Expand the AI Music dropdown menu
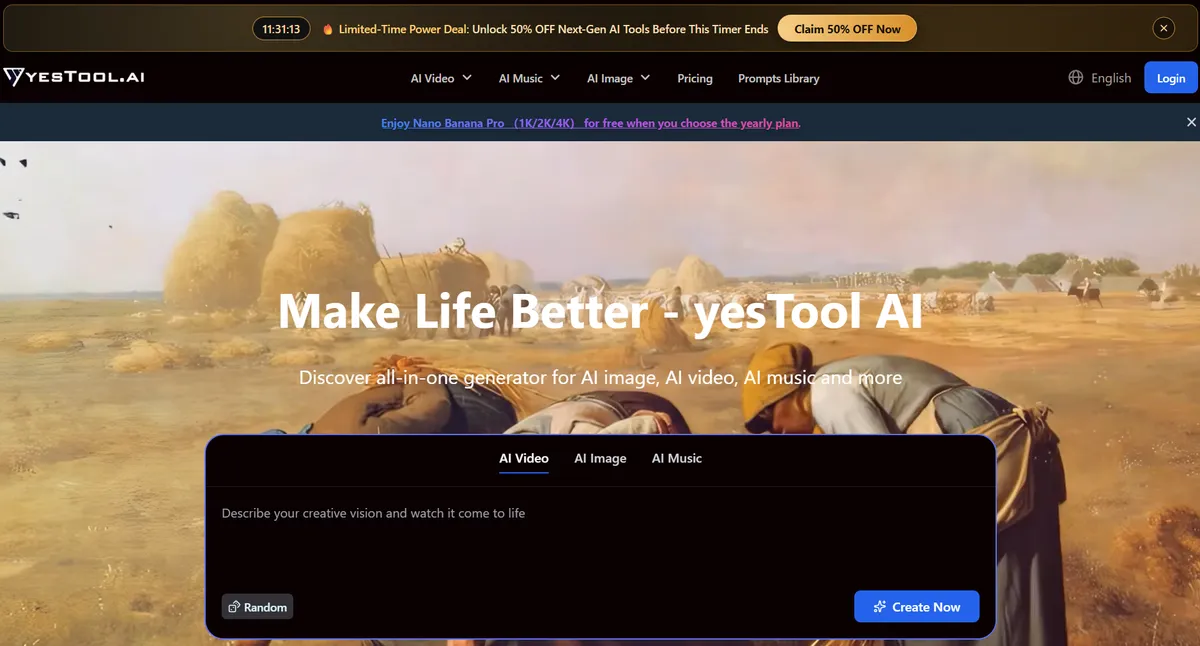 [x=529, y=78]
